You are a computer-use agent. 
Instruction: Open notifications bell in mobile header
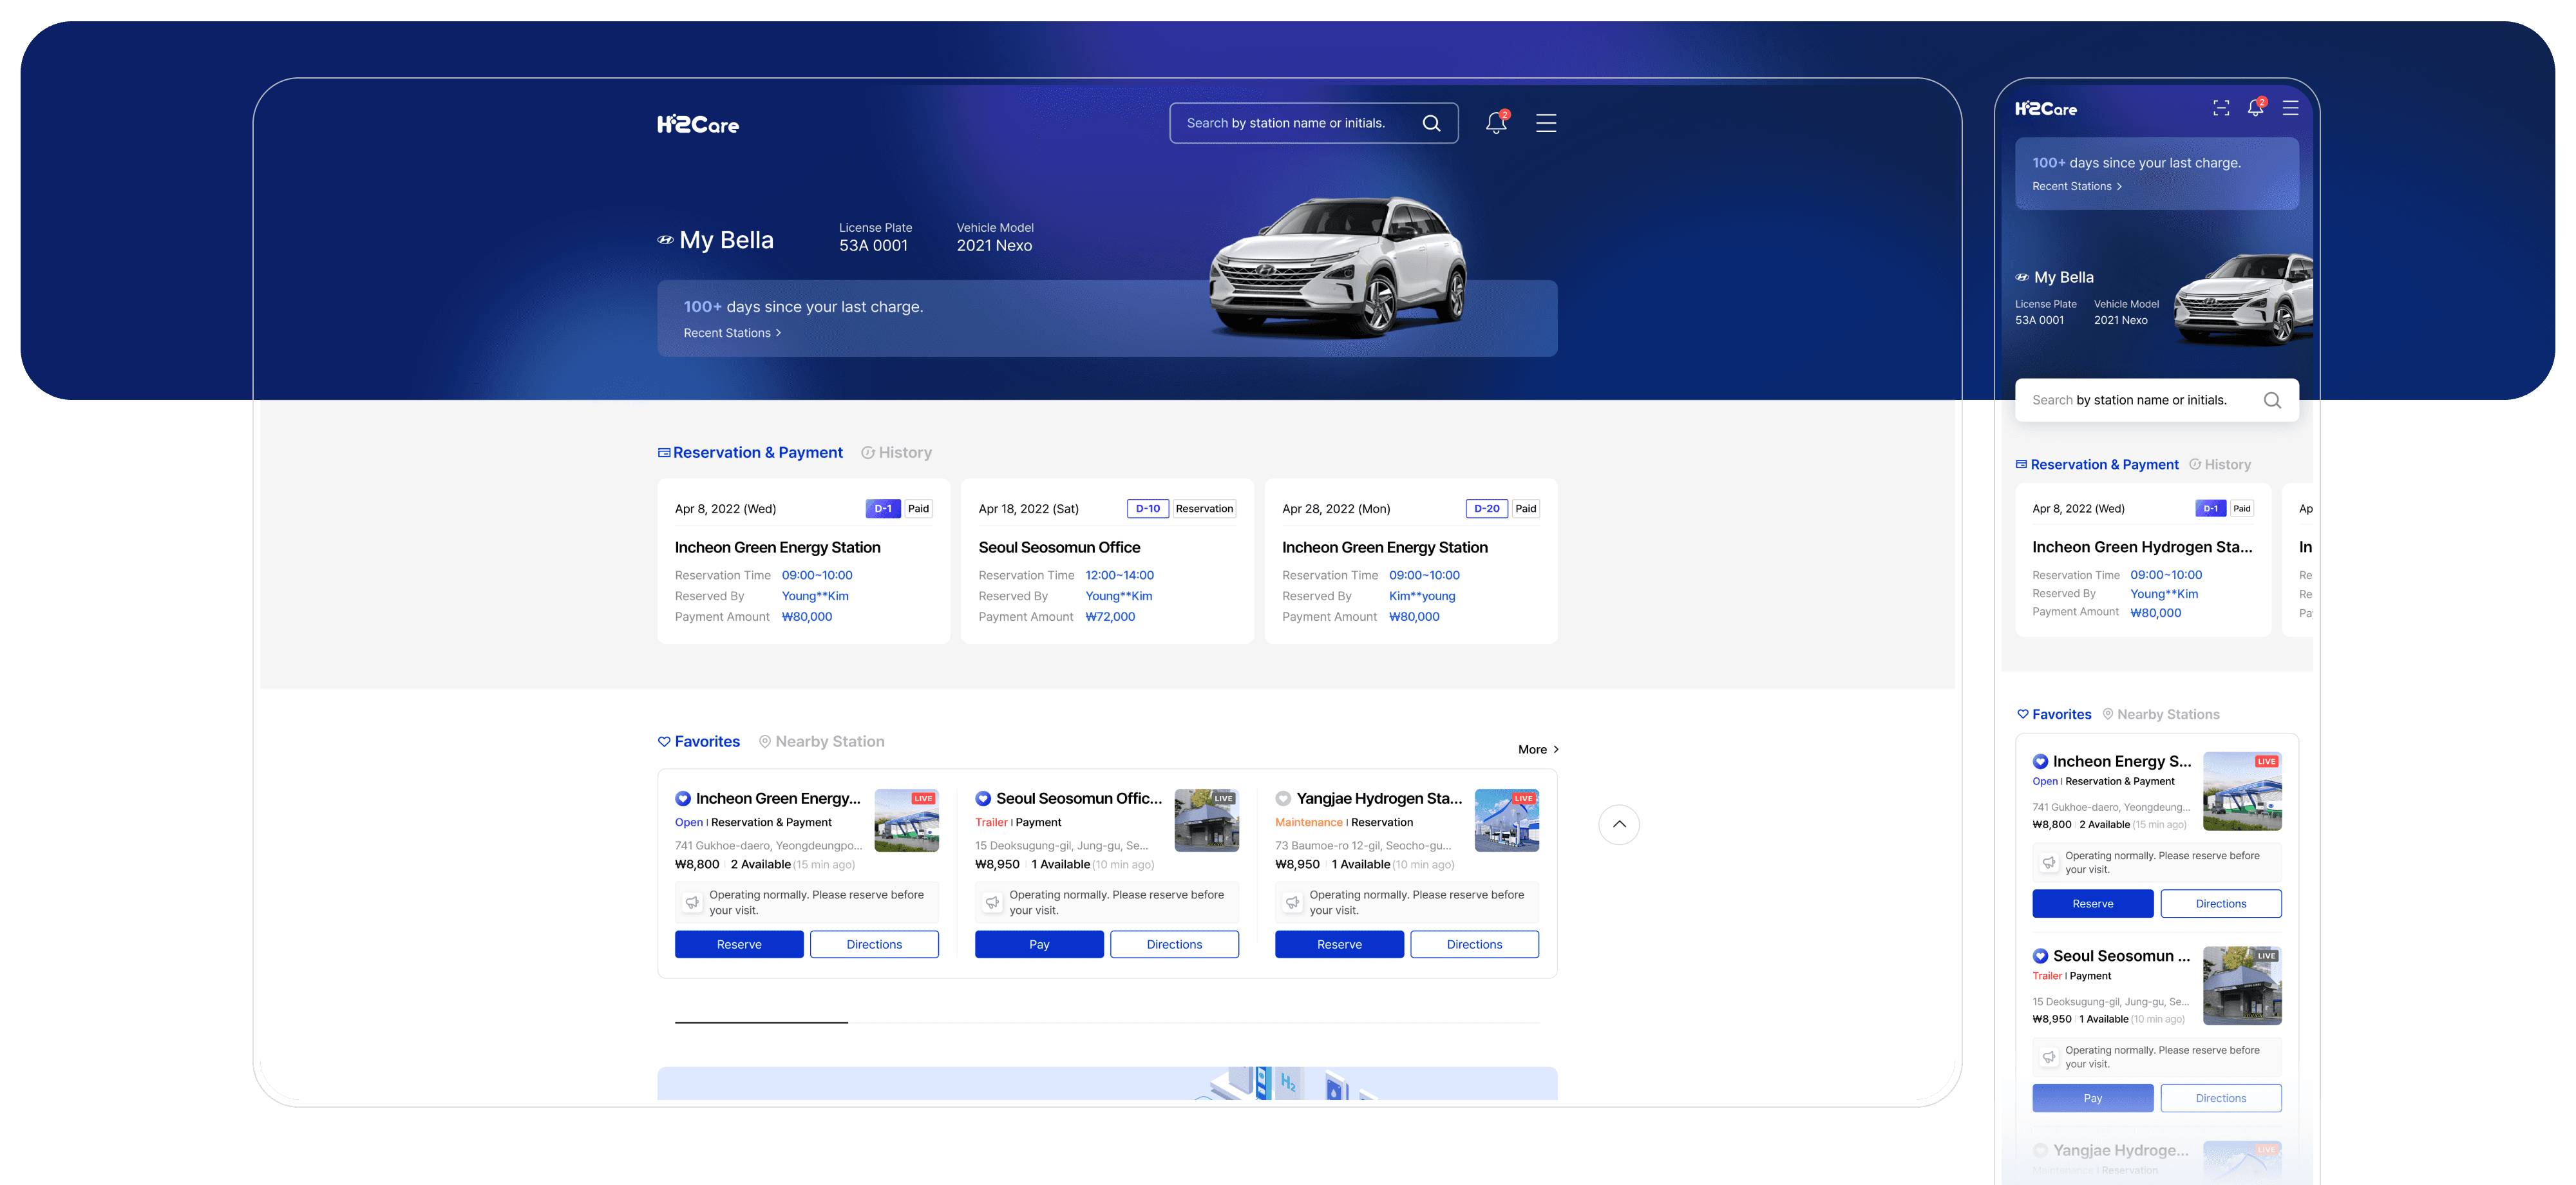coord(2256,107)
